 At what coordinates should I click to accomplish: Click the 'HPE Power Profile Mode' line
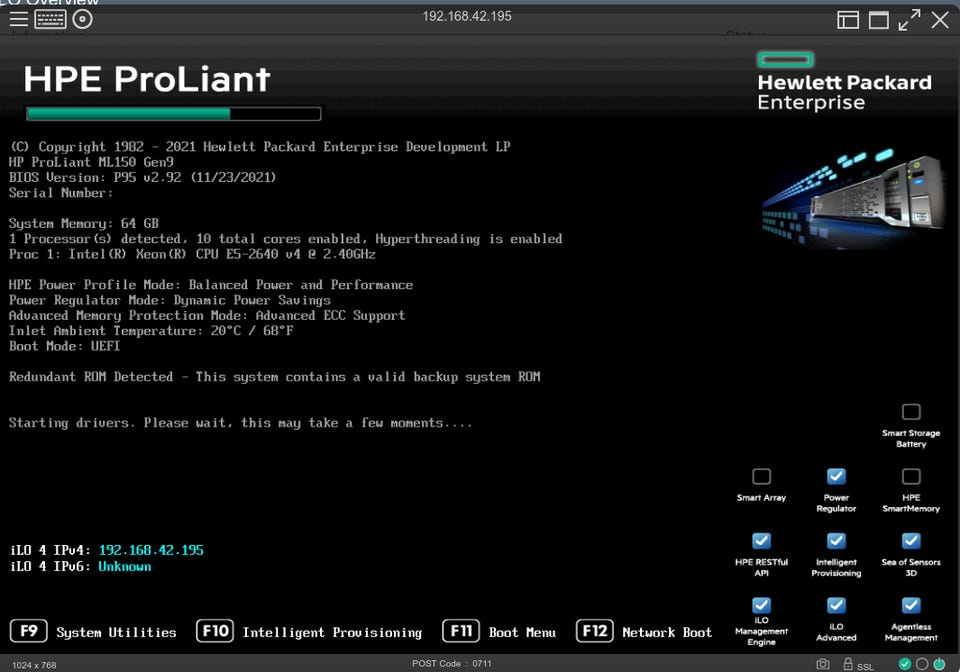click(x=211, y=285)
